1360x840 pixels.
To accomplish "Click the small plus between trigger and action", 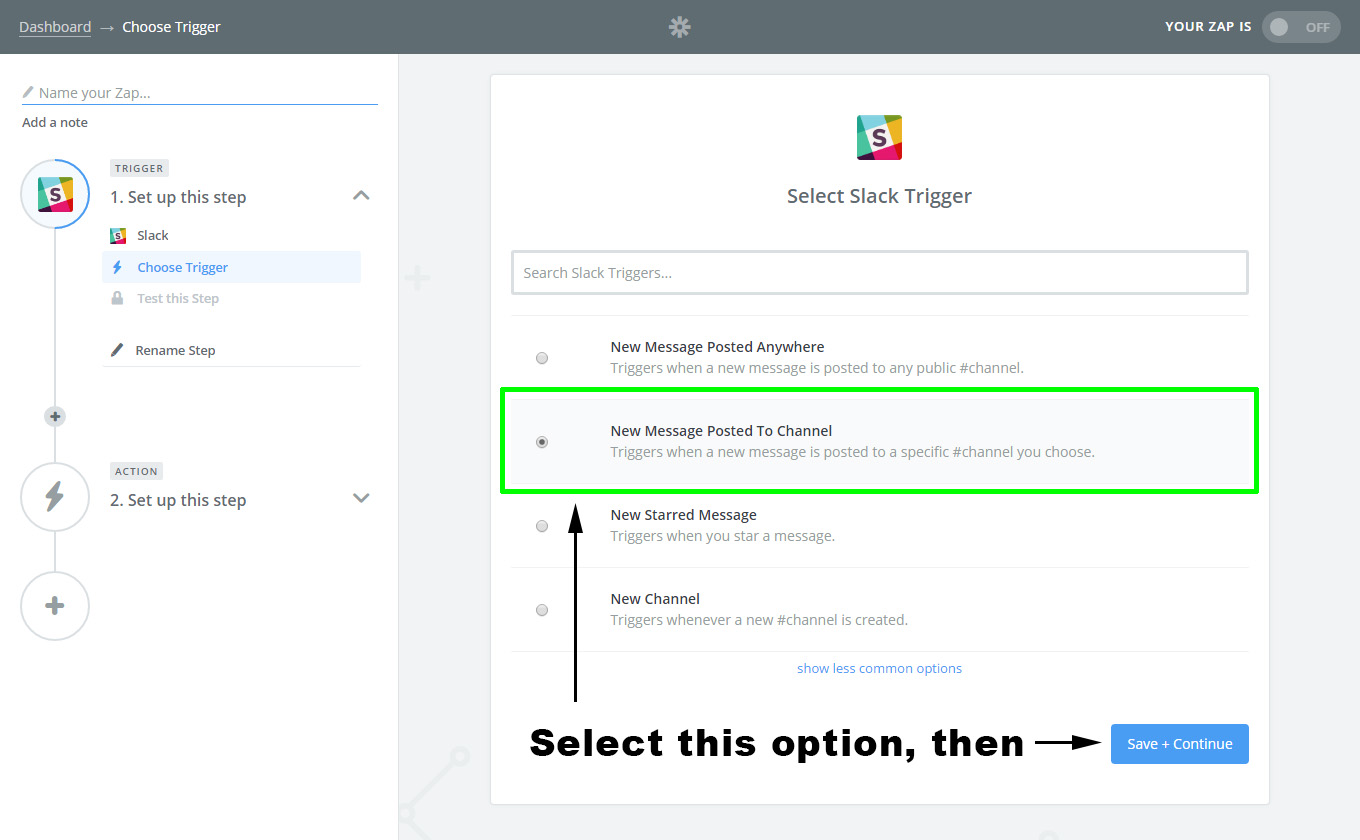I will 55,416.
